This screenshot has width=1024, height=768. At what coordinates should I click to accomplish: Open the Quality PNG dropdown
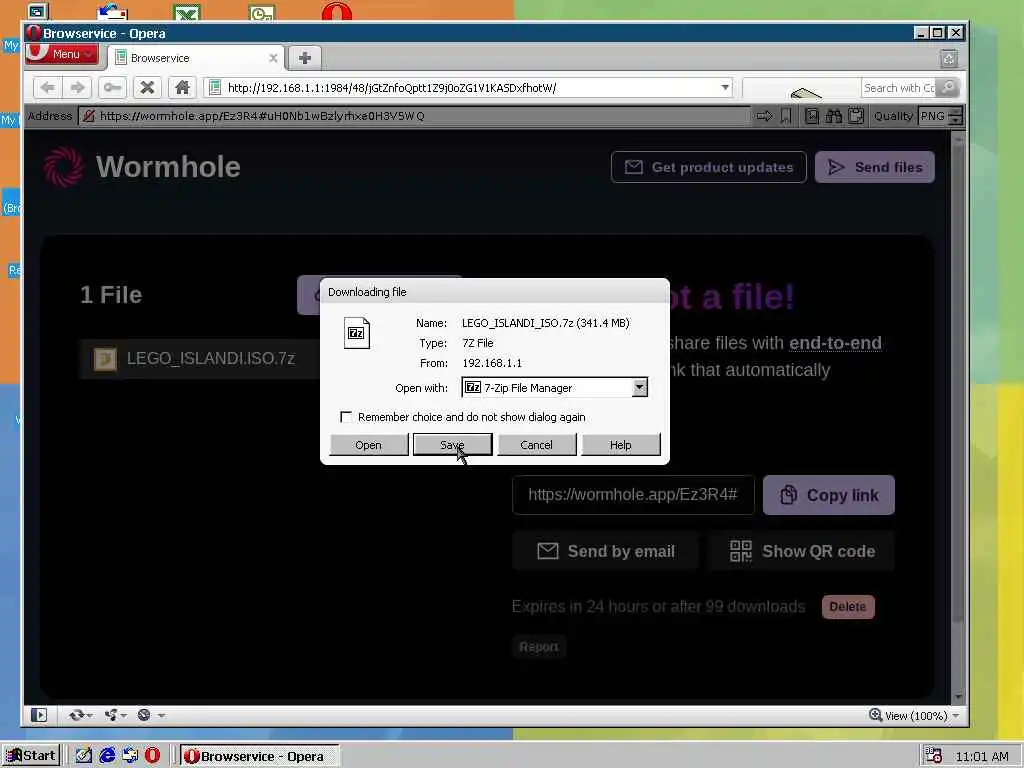pos(940,116)
